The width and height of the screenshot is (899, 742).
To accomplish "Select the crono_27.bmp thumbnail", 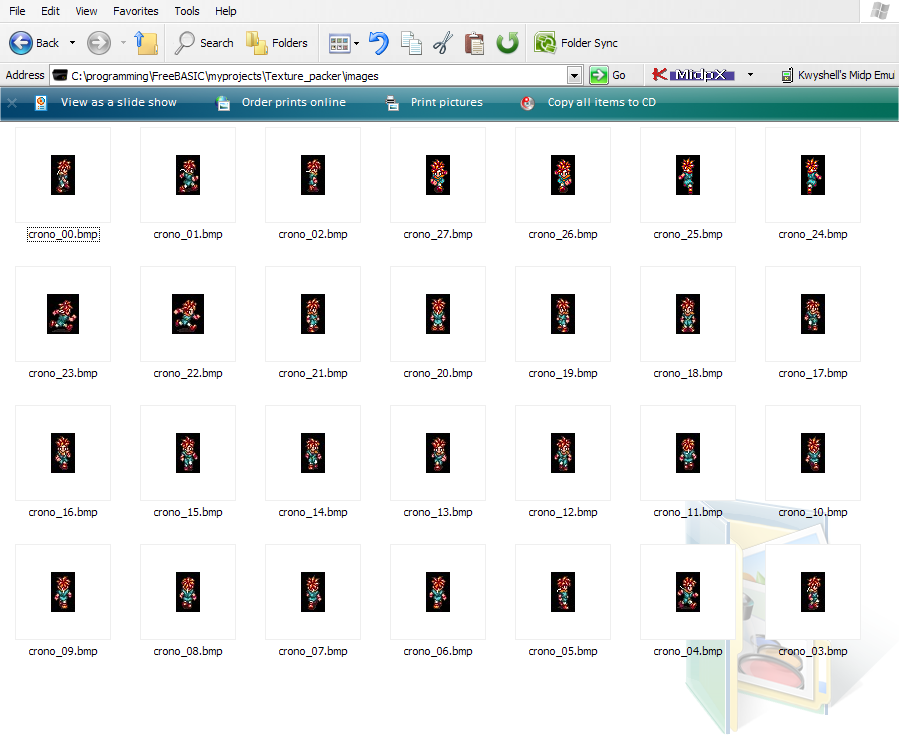I will click(438, 175).
